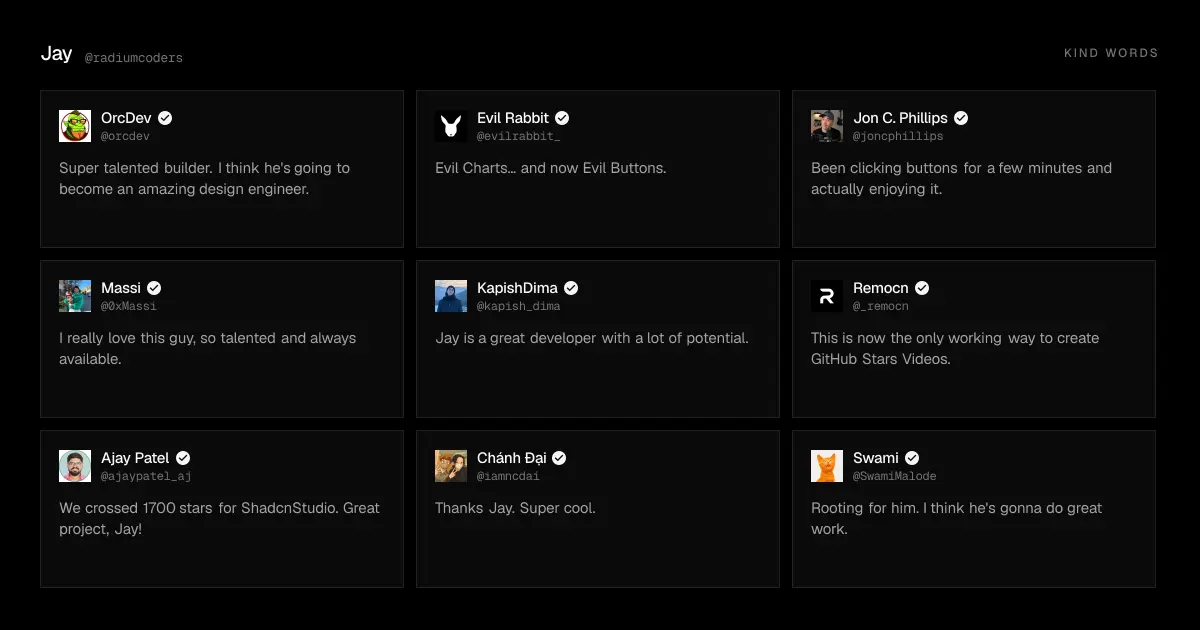This screenshot has width=1200, height=630.
Task: Open the Evil Rabbit name link
Action: pos(513,118)
